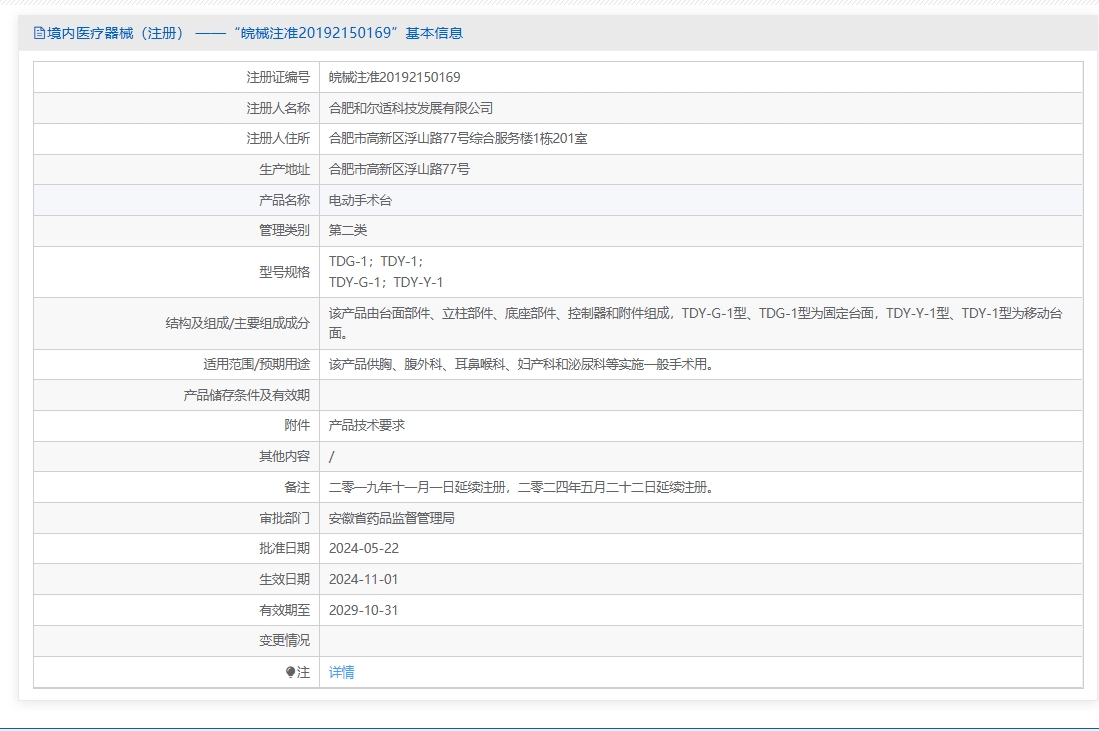The image size is (1099, 731).
Task: Click attachment value 产品技术要求
Action: [x=367, y=425]
